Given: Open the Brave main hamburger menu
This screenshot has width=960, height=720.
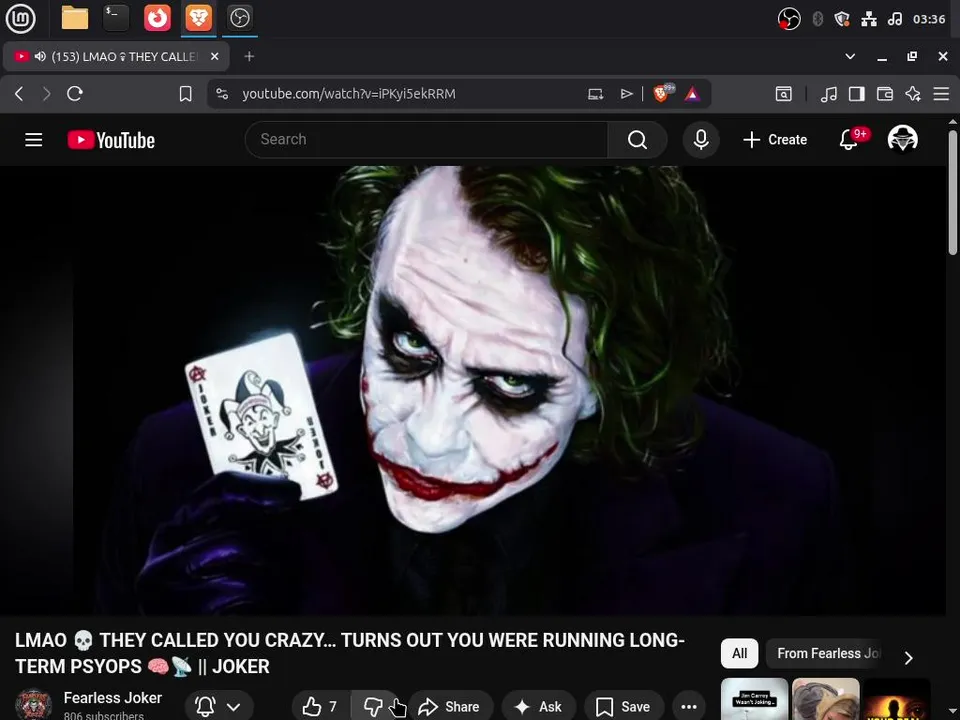Looking at the screenshot, I should click(941, 94).
